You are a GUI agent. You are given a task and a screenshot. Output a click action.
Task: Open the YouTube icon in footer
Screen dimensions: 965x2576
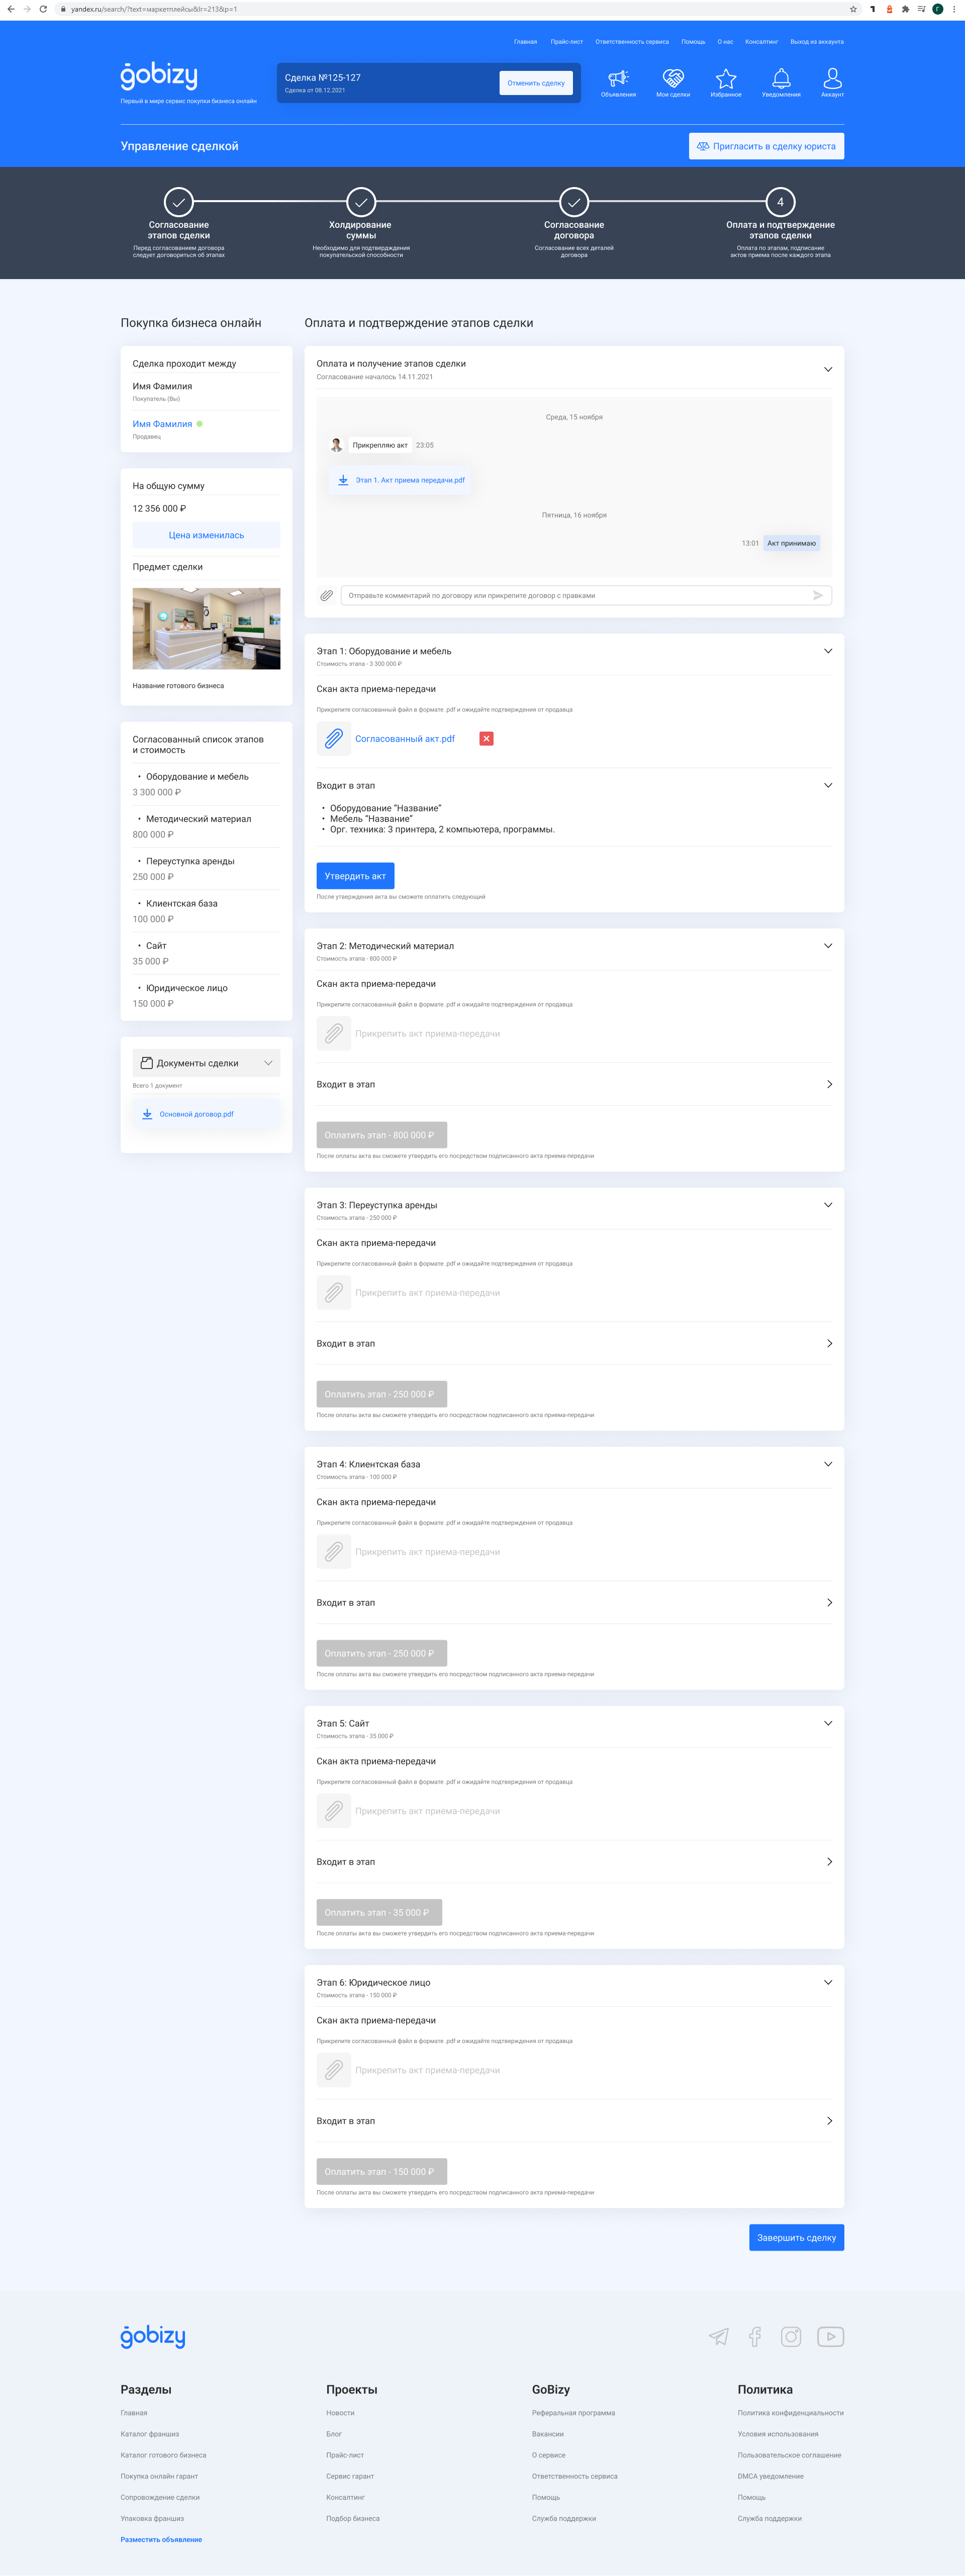tap(830, 2336)
